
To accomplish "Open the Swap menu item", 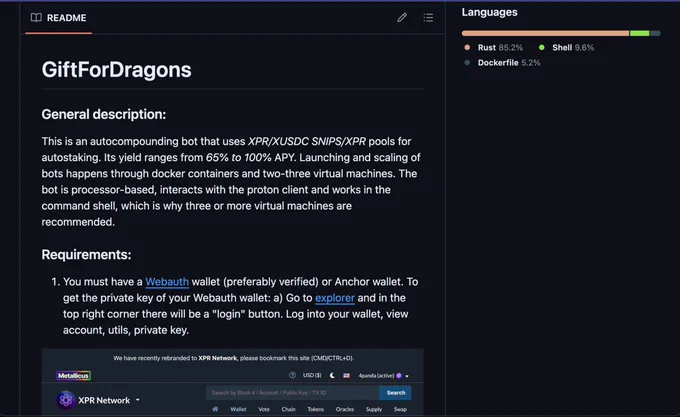I will (400, 409).
